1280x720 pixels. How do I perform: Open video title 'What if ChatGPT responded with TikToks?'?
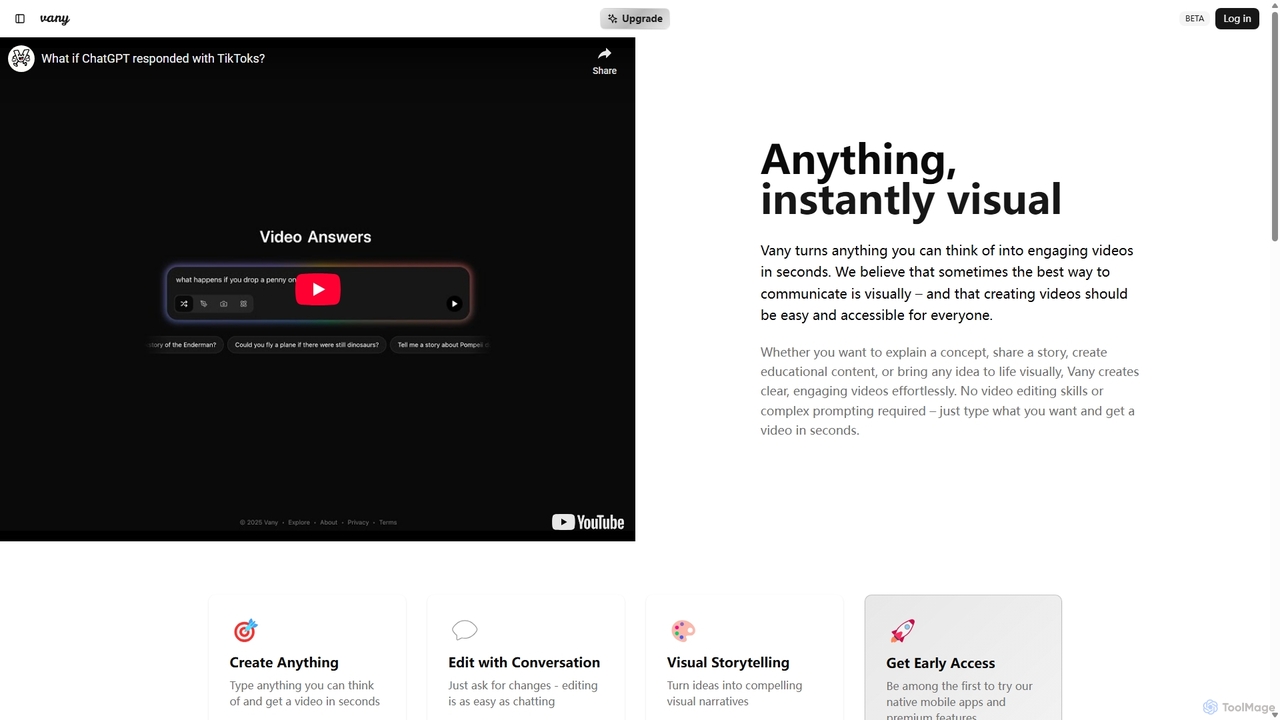[153, 58]
